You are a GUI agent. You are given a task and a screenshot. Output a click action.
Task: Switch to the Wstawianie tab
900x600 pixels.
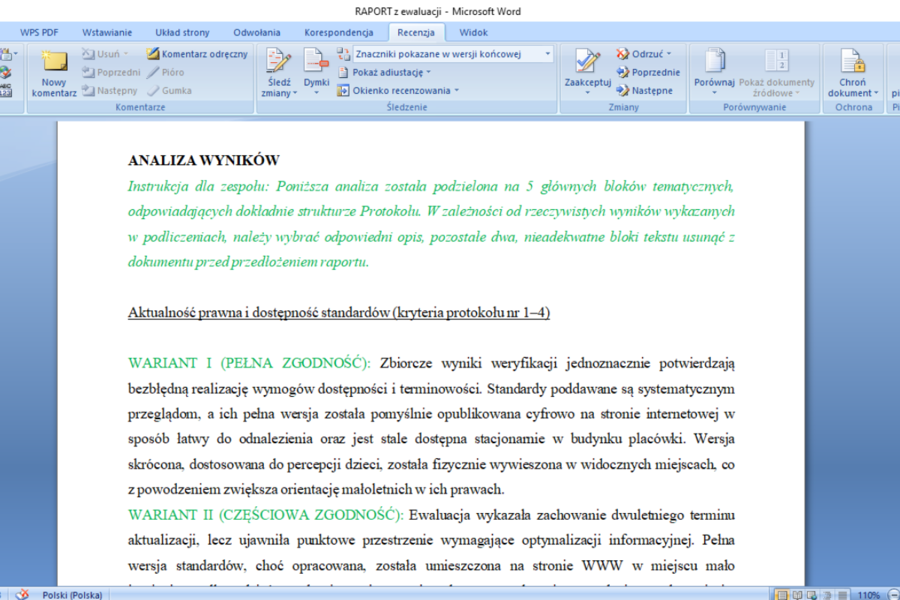[107, 32]
